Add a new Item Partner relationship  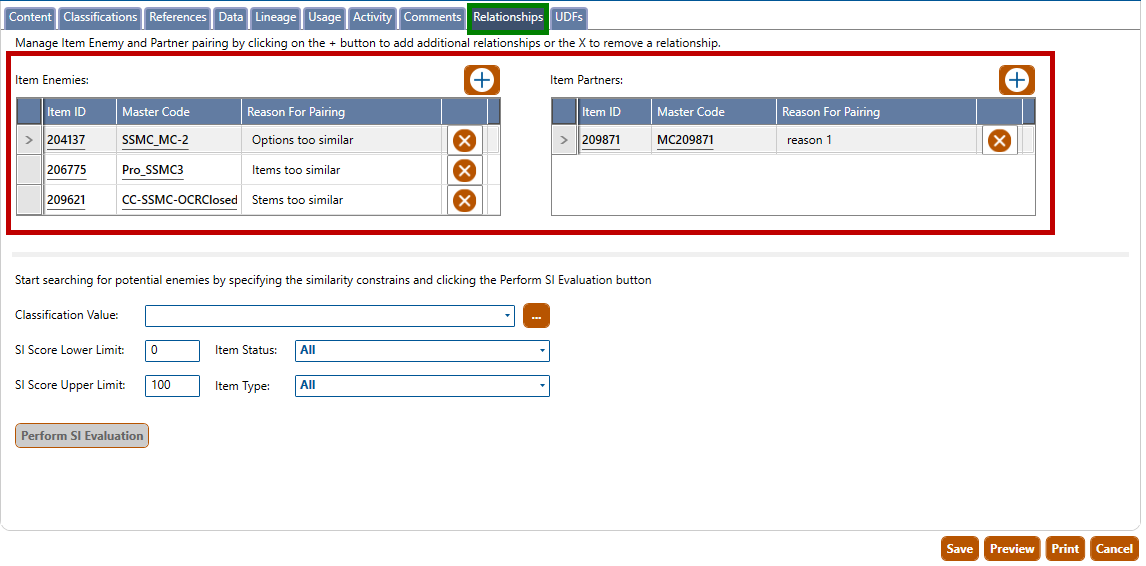click(x=1017, y=80)
